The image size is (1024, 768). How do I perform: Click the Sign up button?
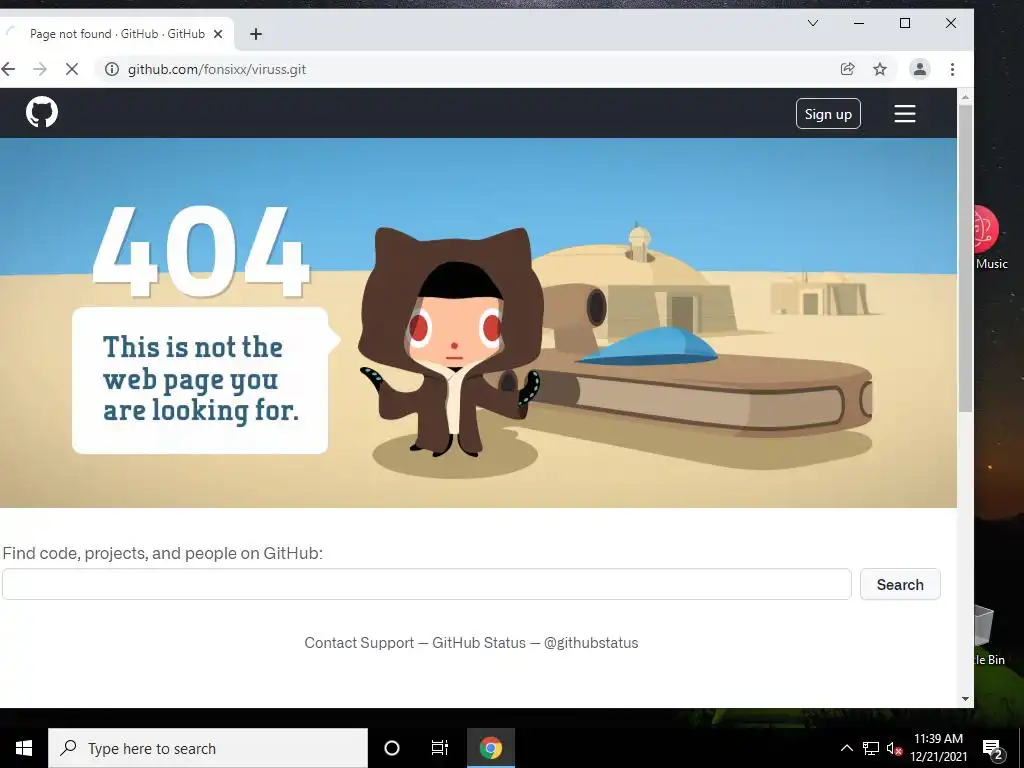(828, 114)
